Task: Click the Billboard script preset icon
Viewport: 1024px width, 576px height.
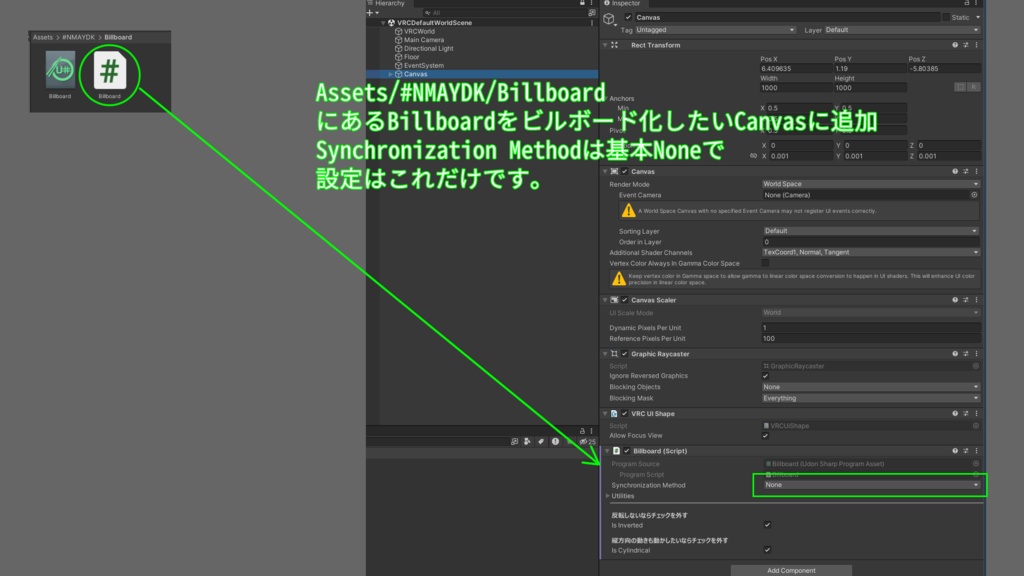Action: point(968,450)
